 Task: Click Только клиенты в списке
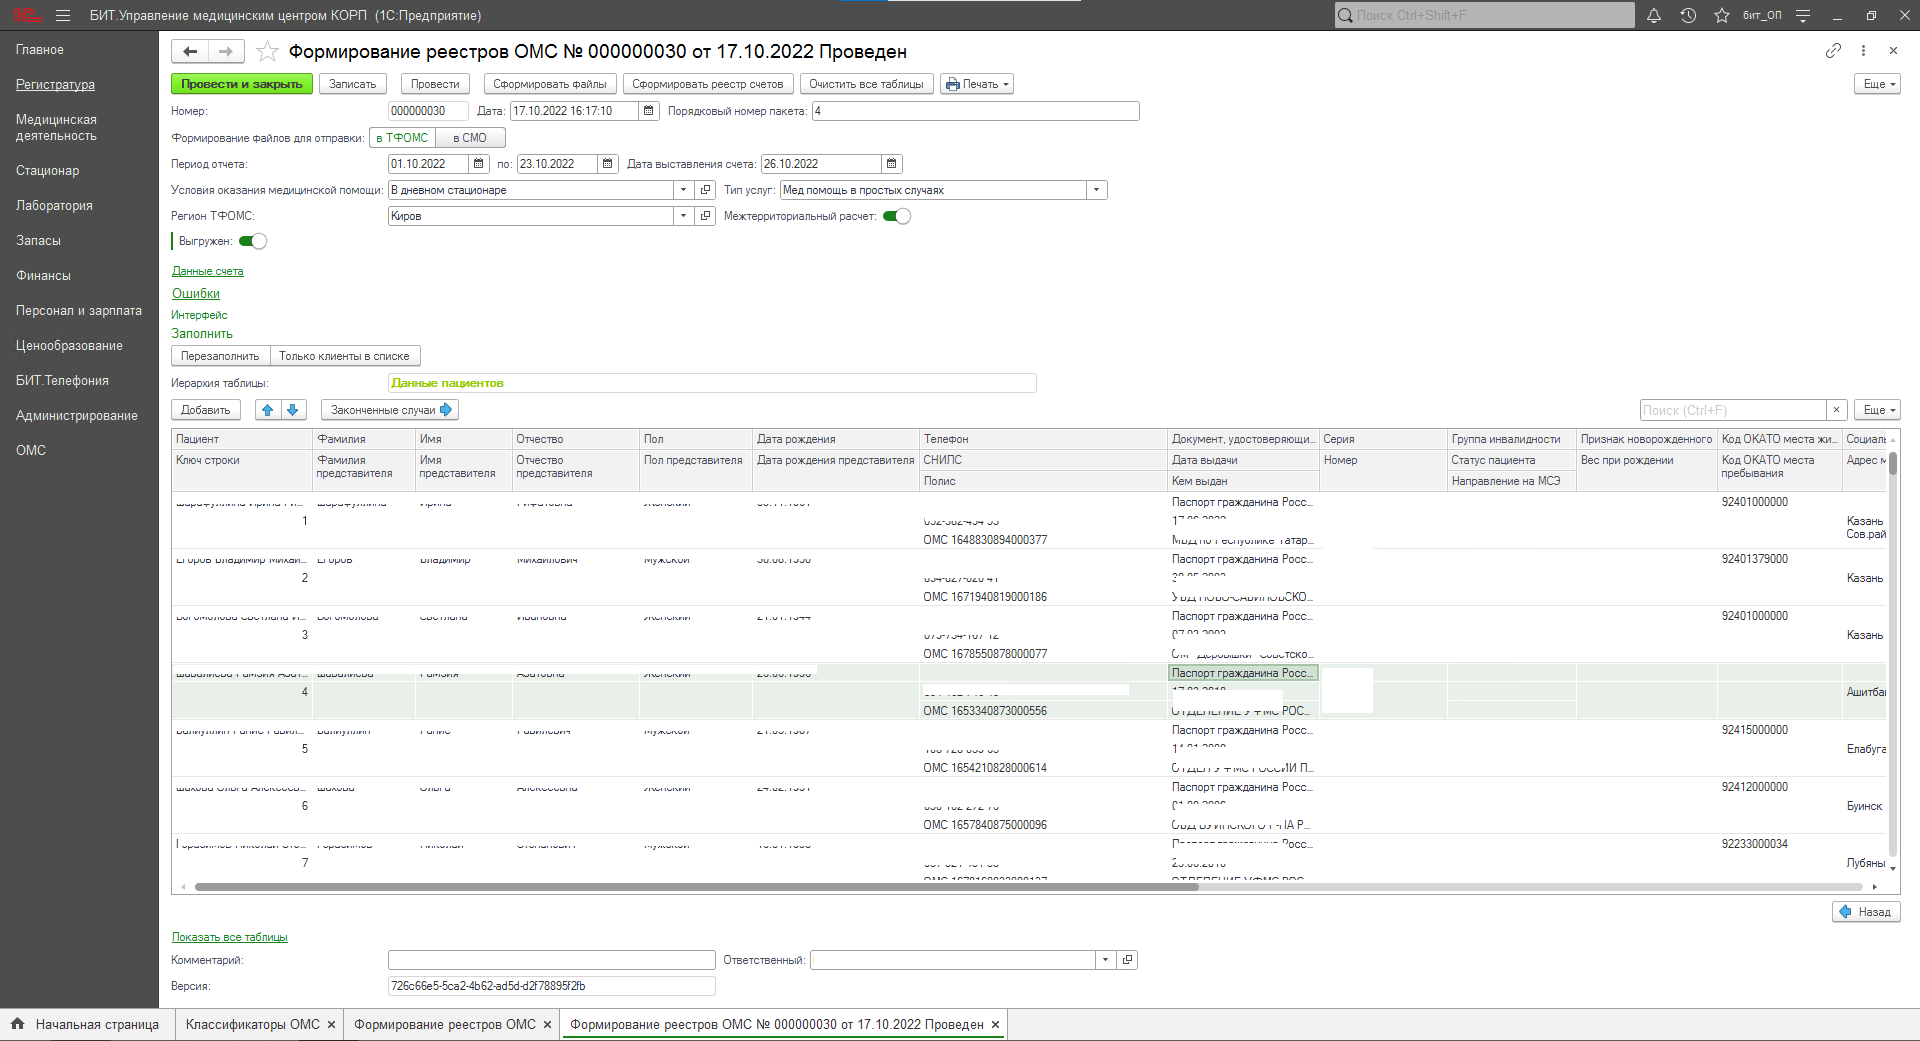[x=345, y=356]
